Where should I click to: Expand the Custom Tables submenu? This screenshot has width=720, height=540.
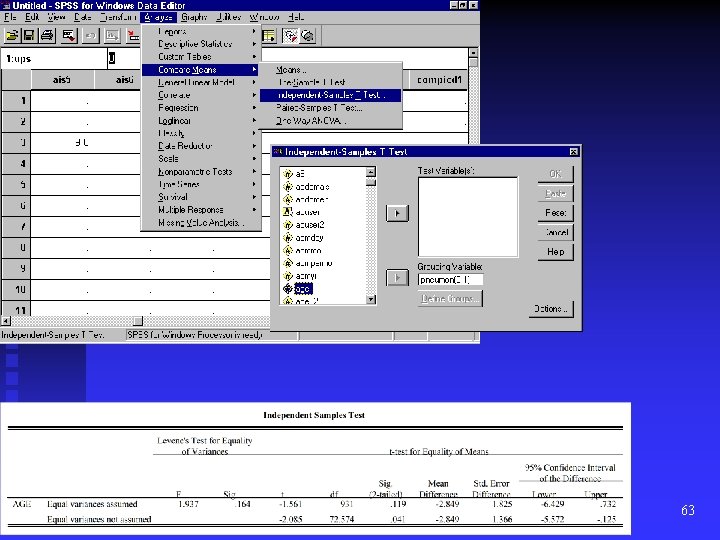[201, 56]
